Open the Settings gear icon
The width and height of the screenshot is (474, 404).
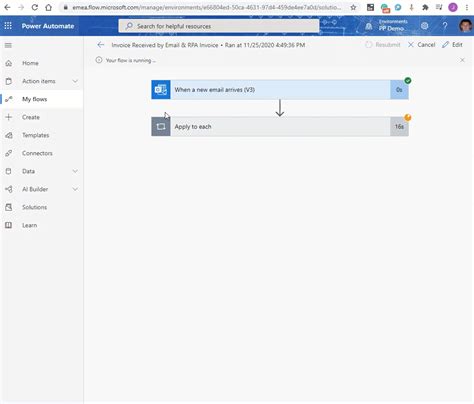click(x=424, y=26)
